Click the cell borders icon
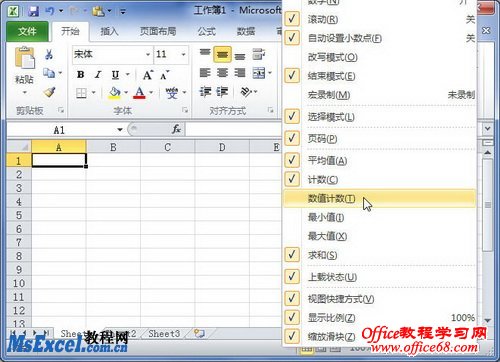 [81, 93]
